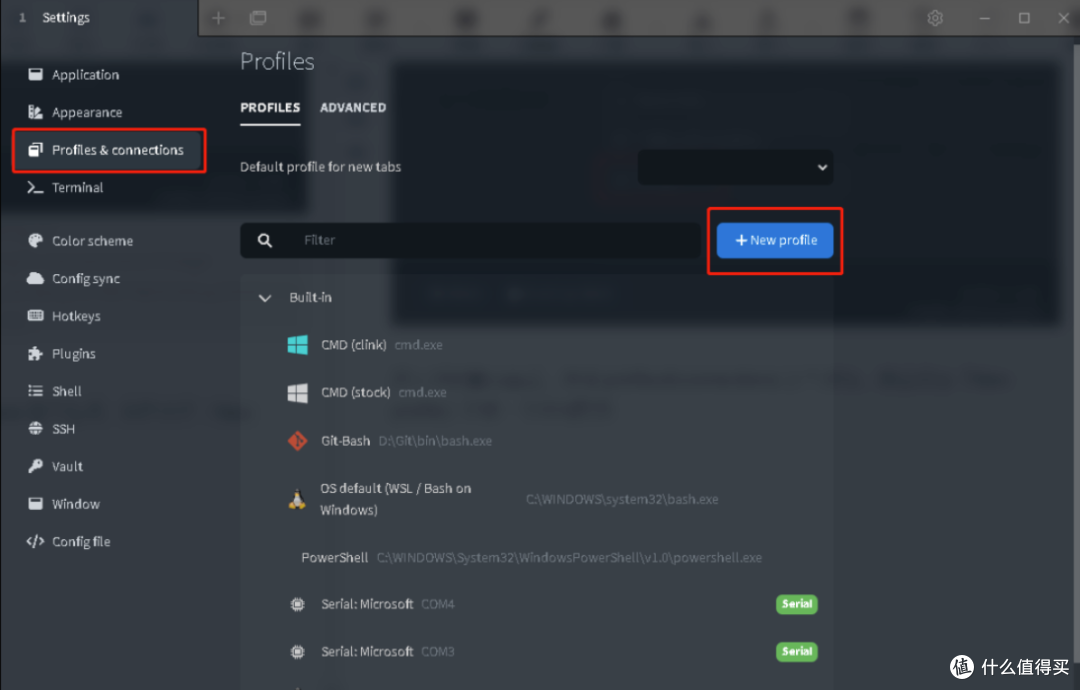Click the CMD (clink) Windows icon
This screenshot has height=690, width=1080.
tap(298, 345)
